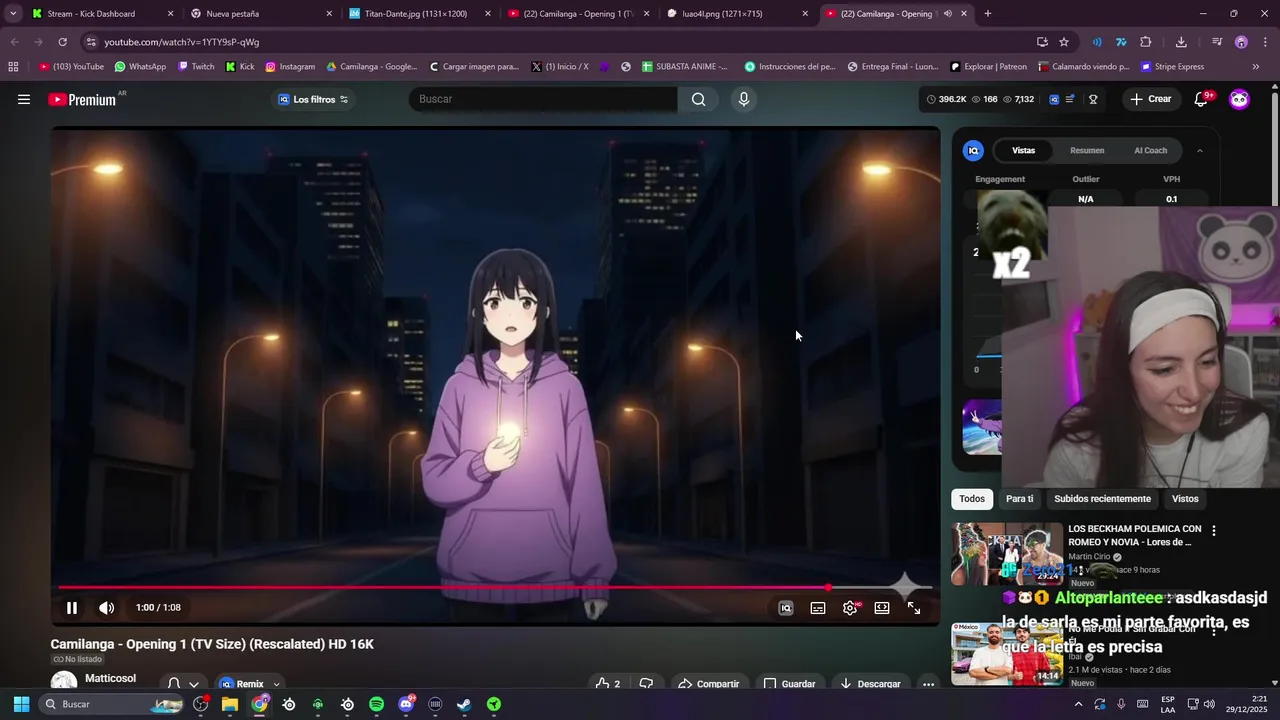This screenshot has width=1280, height=720.
Task: Select the Vistas tab in vidIQ panel
Action: click(1023, 150)
